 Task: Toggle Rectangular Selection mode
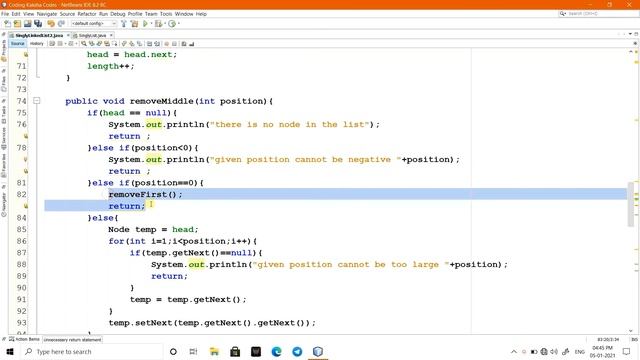coord(115,44)
